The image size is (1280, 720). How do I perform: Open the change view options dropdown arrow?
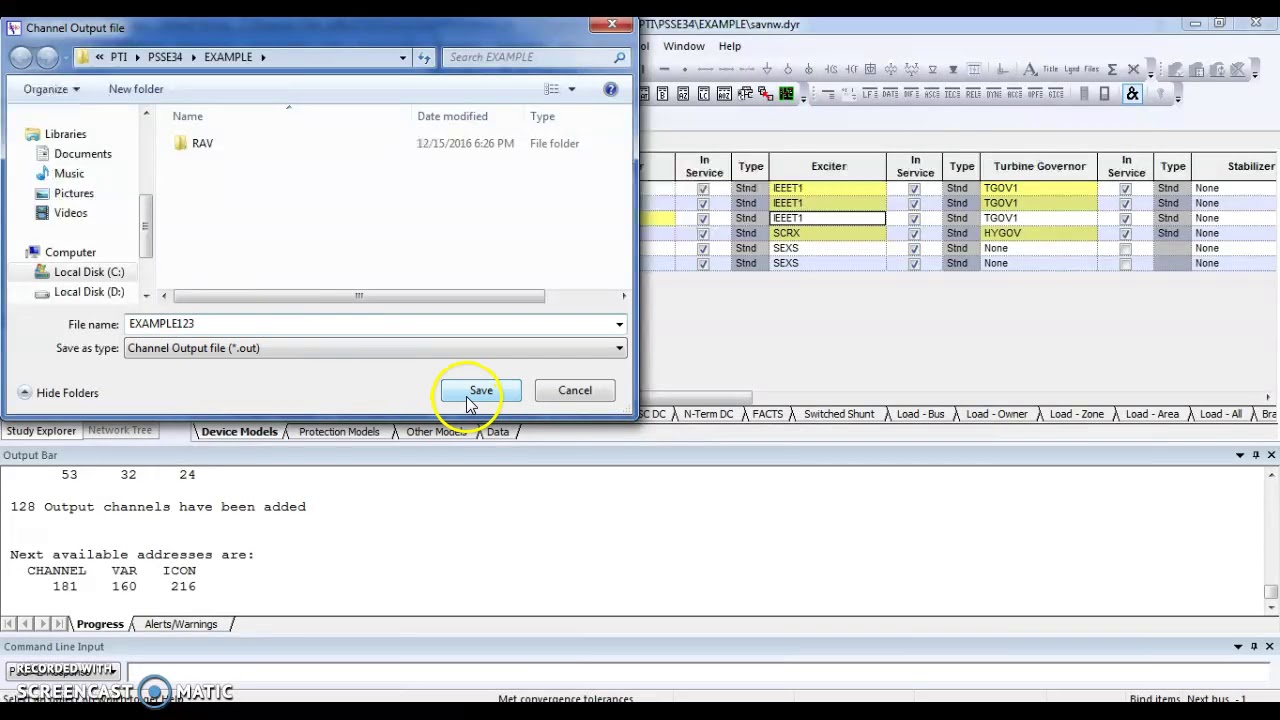point(572,89)
